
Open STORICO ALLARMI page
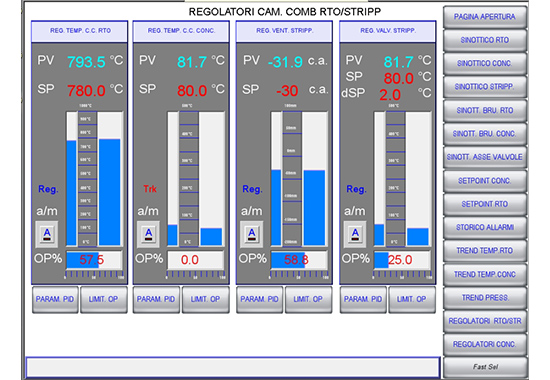coord(485,227)
